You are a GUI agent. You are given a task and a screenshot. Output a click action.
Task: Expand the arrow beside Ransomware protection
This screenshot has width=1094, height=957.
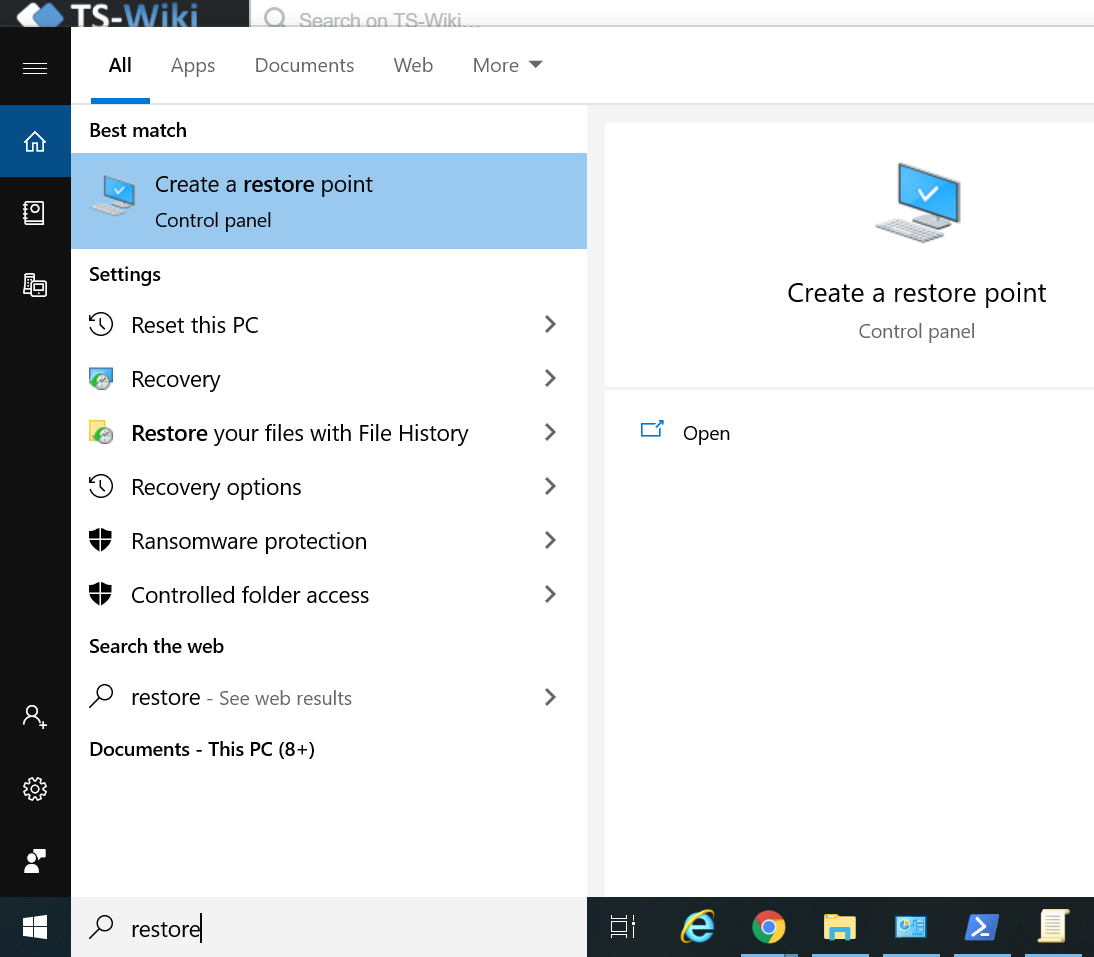click(x=549, y=541)
